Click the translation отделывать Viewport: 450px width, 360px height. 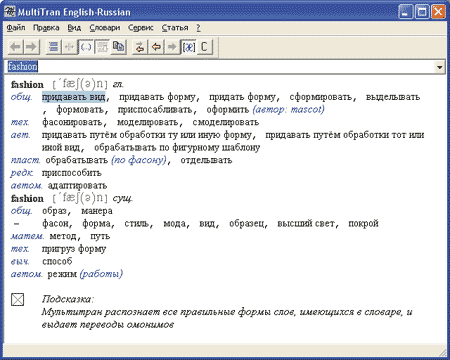click(x=206, y=160)
